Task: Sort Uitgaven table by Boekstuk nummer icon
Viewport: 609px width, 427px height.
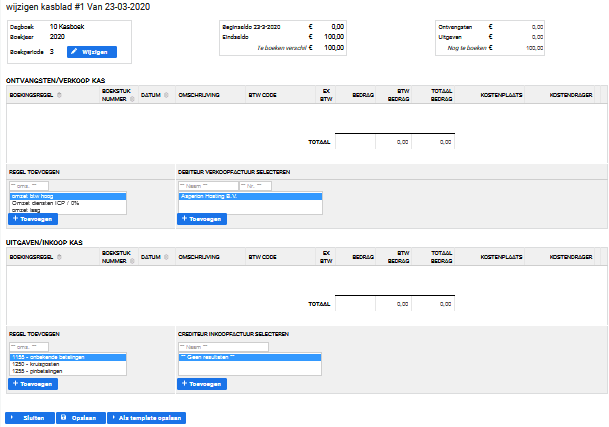Action: [x=132, y=261]
